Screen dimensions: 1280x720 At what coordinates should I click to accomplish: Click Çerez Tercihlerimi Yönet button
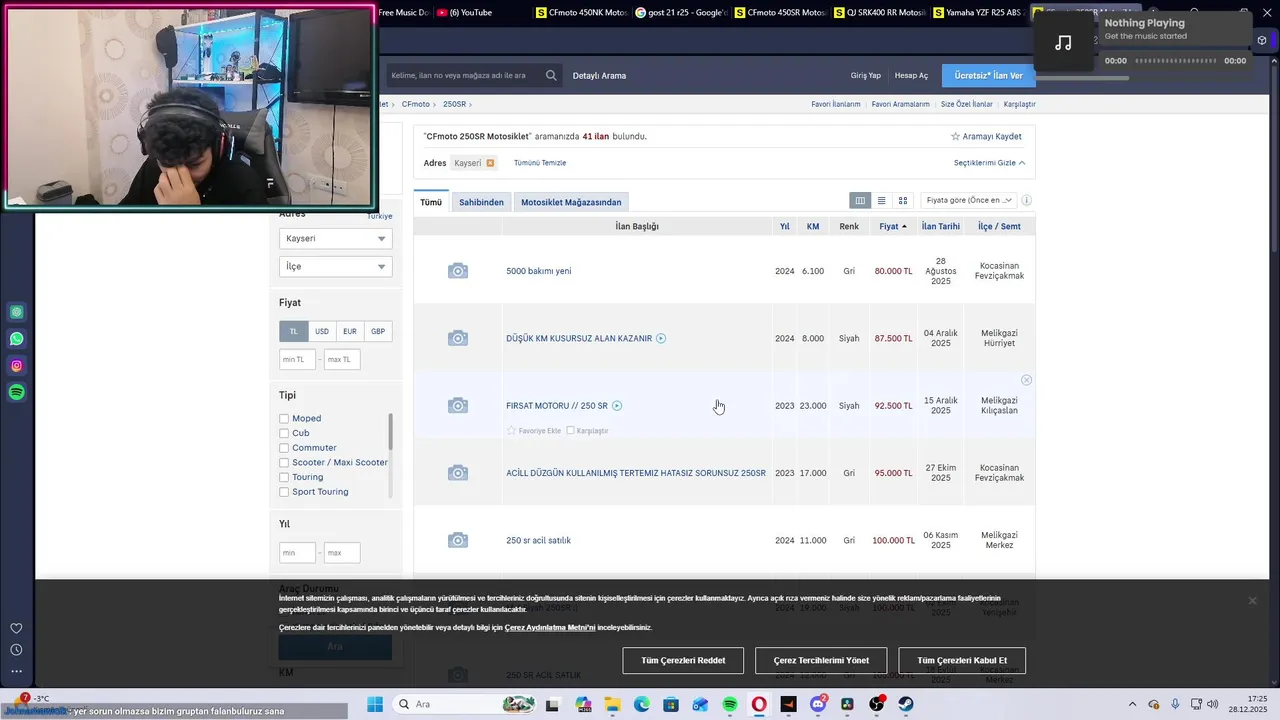click(x=821, y=660)
